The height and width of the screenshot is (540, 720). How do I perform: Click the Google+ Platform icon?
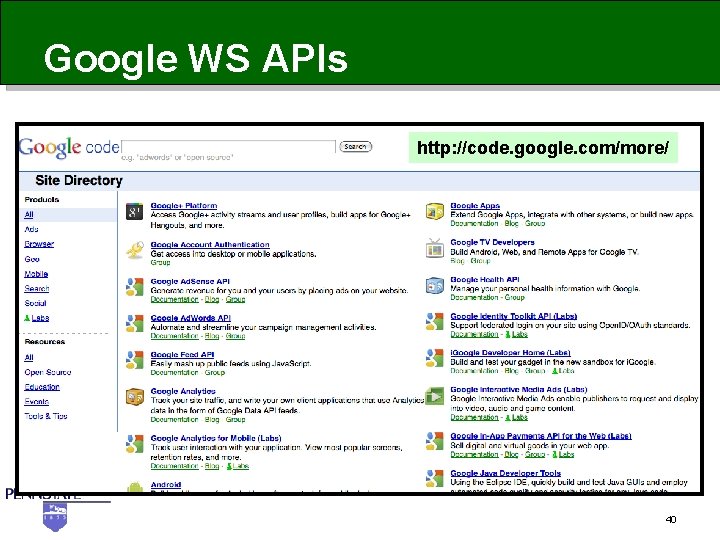click(x=135, y=212)
